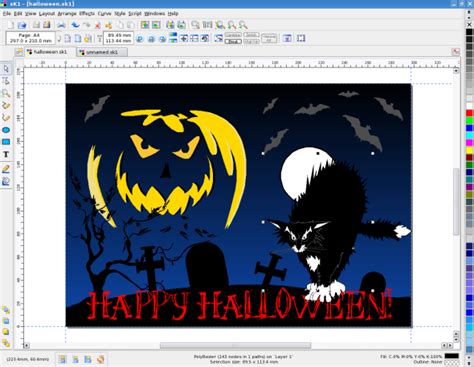Click the New document icon
This screenshot has height=367, width=474.
pyautogui.click(x=11, y=25)
